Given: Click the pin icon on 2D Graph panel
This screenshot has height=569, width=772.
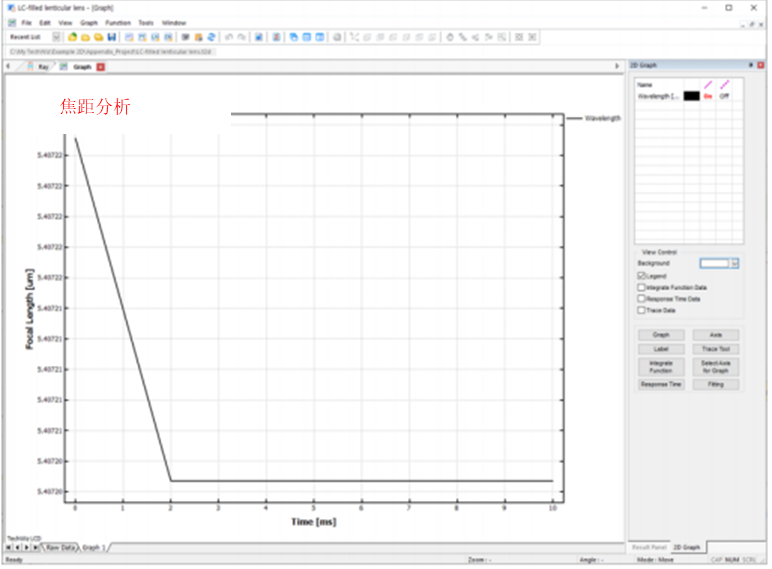Looking at the screenshot, I should (752, 67).
